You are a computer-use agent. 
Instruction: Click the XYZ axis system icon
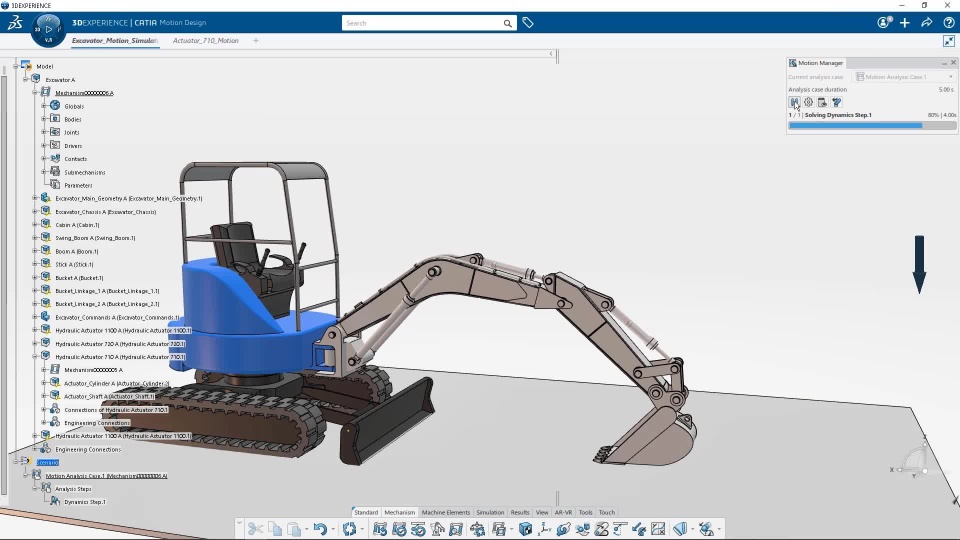tap(544, 529)
